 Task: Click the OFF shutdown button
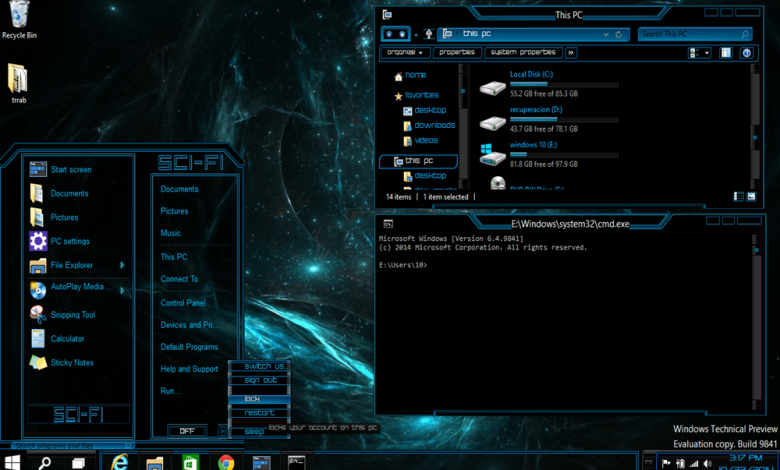click(187, 431)
